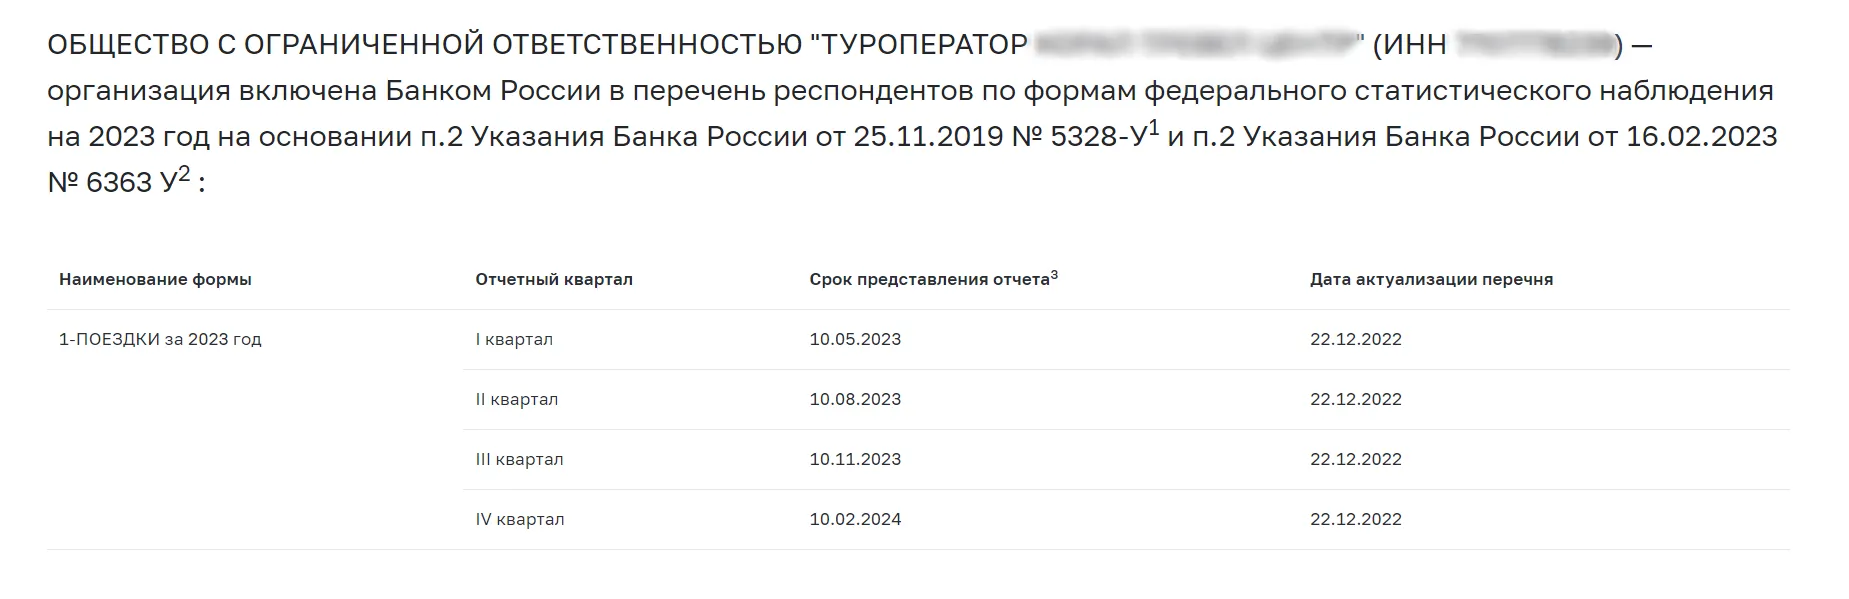Click the deadline date 10.11.2023
The width and height of the screenshot is (1849, 599).
click(x=855, y=459)
